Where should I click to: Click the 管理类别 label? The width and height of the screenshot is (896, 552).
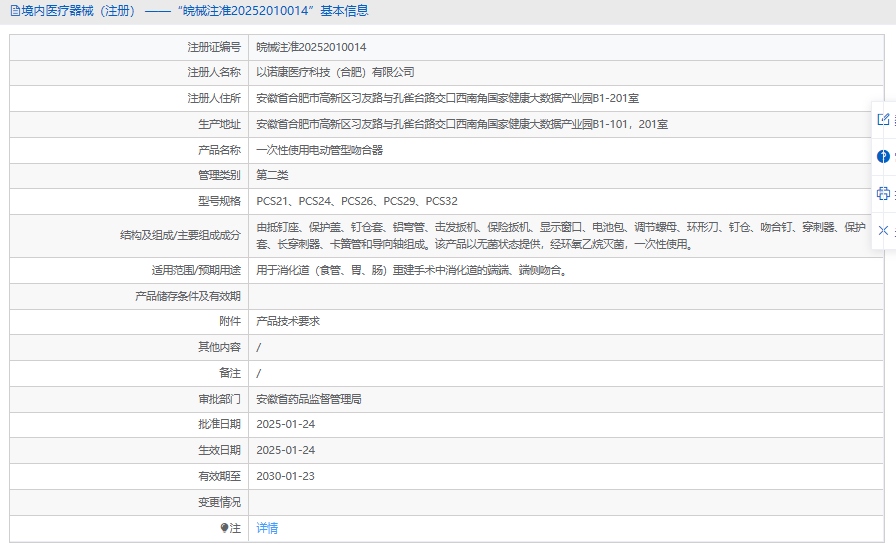click(219, 175)
